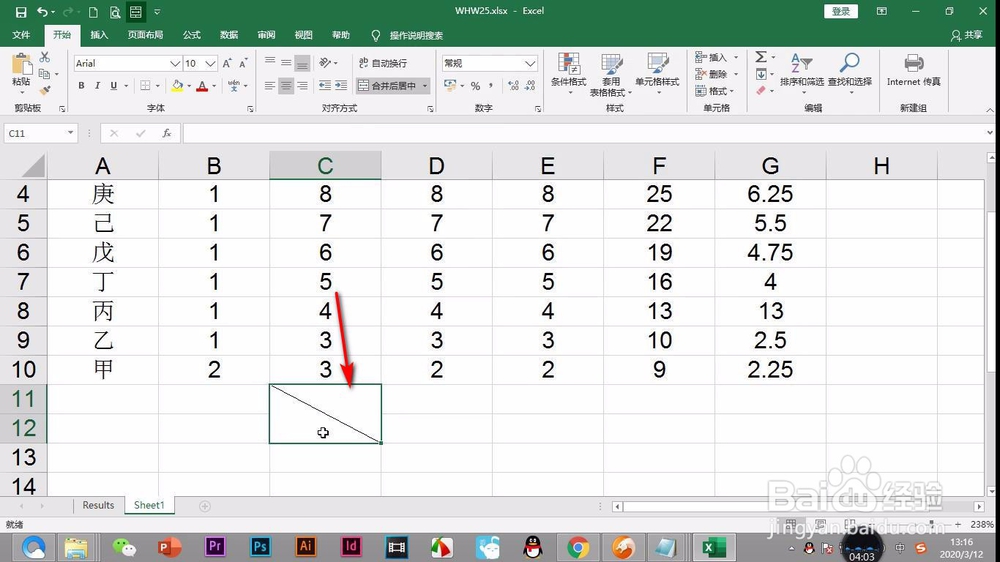Open fill color dropdown arrow
The height and width of the screenshot is (562, 1000).
189,86
